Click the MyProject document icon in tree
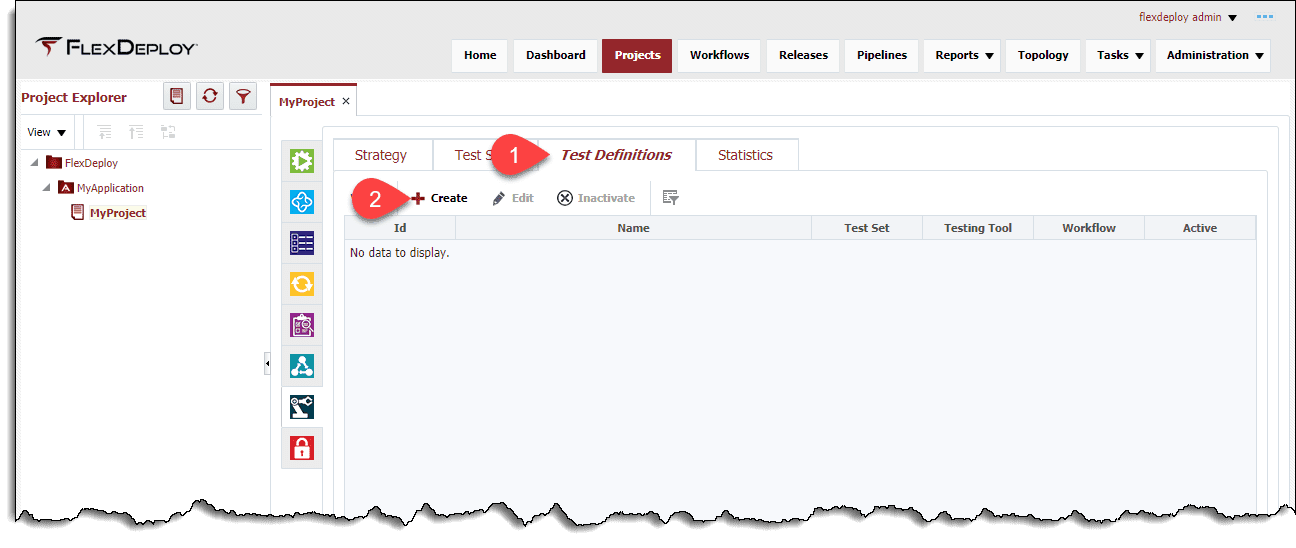1296x548 pixels. point(78,212)
